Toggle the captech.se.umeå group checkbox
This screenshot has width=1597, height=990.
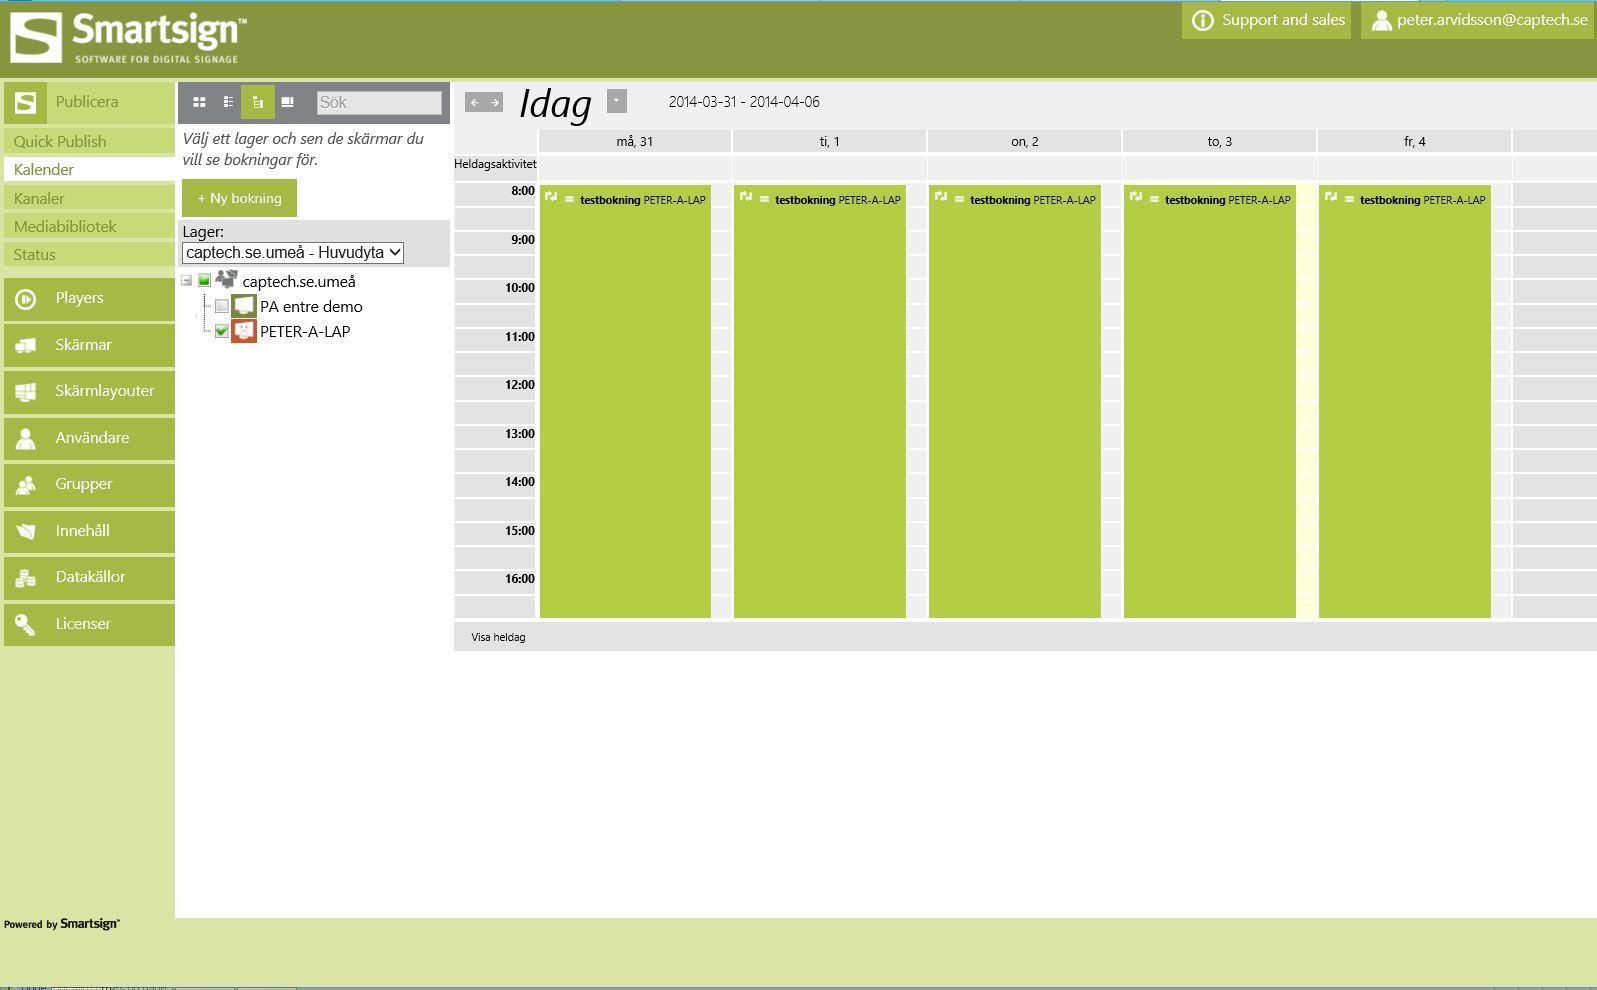(204, 281)
